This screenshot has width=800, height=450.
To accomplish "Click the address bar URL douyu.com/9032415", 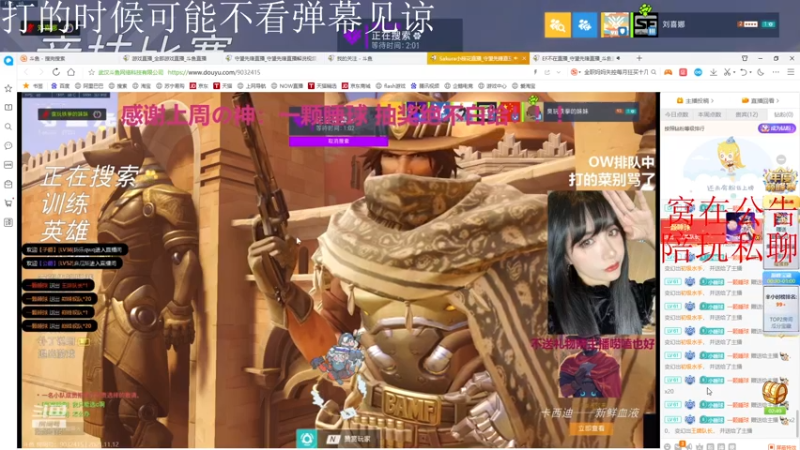I will pos(214,72).
